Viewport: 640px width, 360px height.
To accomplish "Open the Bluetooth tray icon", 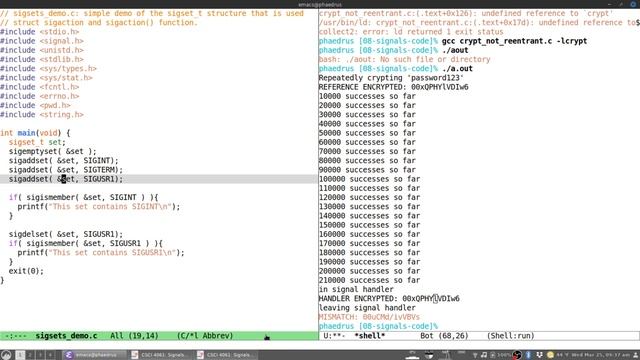I will [x=528, y=355].
